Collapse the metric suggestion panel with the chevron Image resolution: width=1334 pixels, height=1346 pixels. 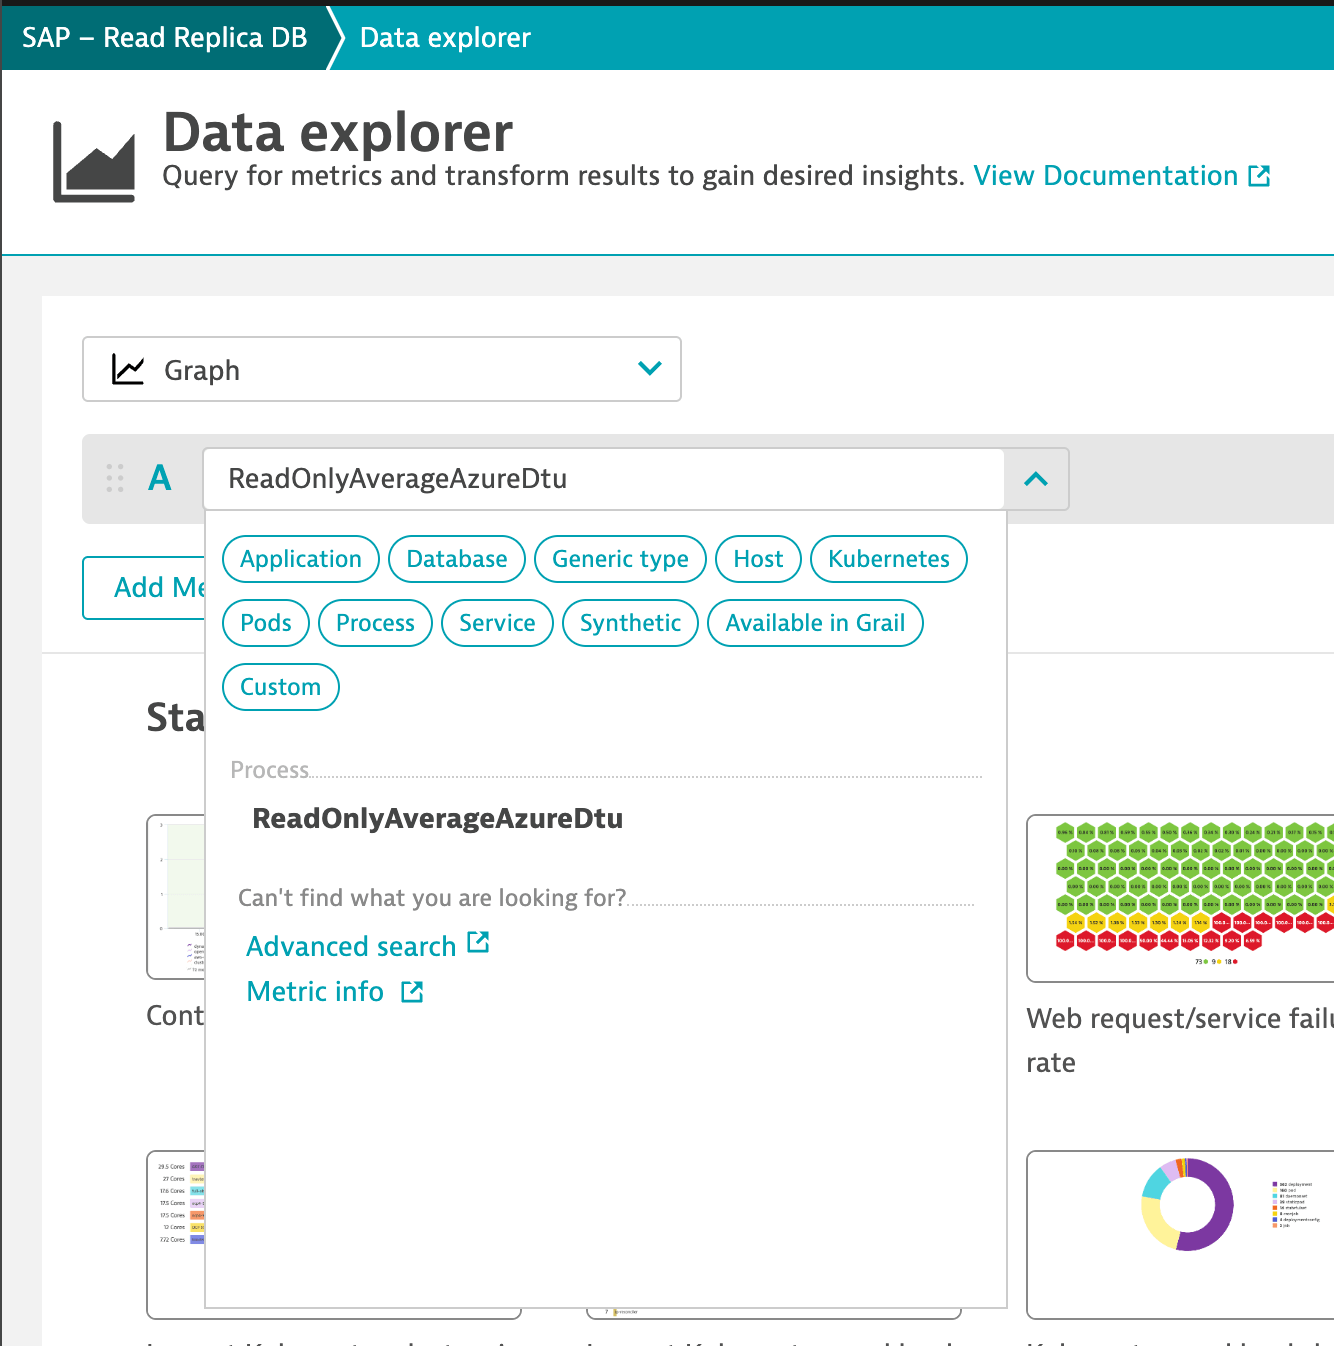coord(1035,479)
